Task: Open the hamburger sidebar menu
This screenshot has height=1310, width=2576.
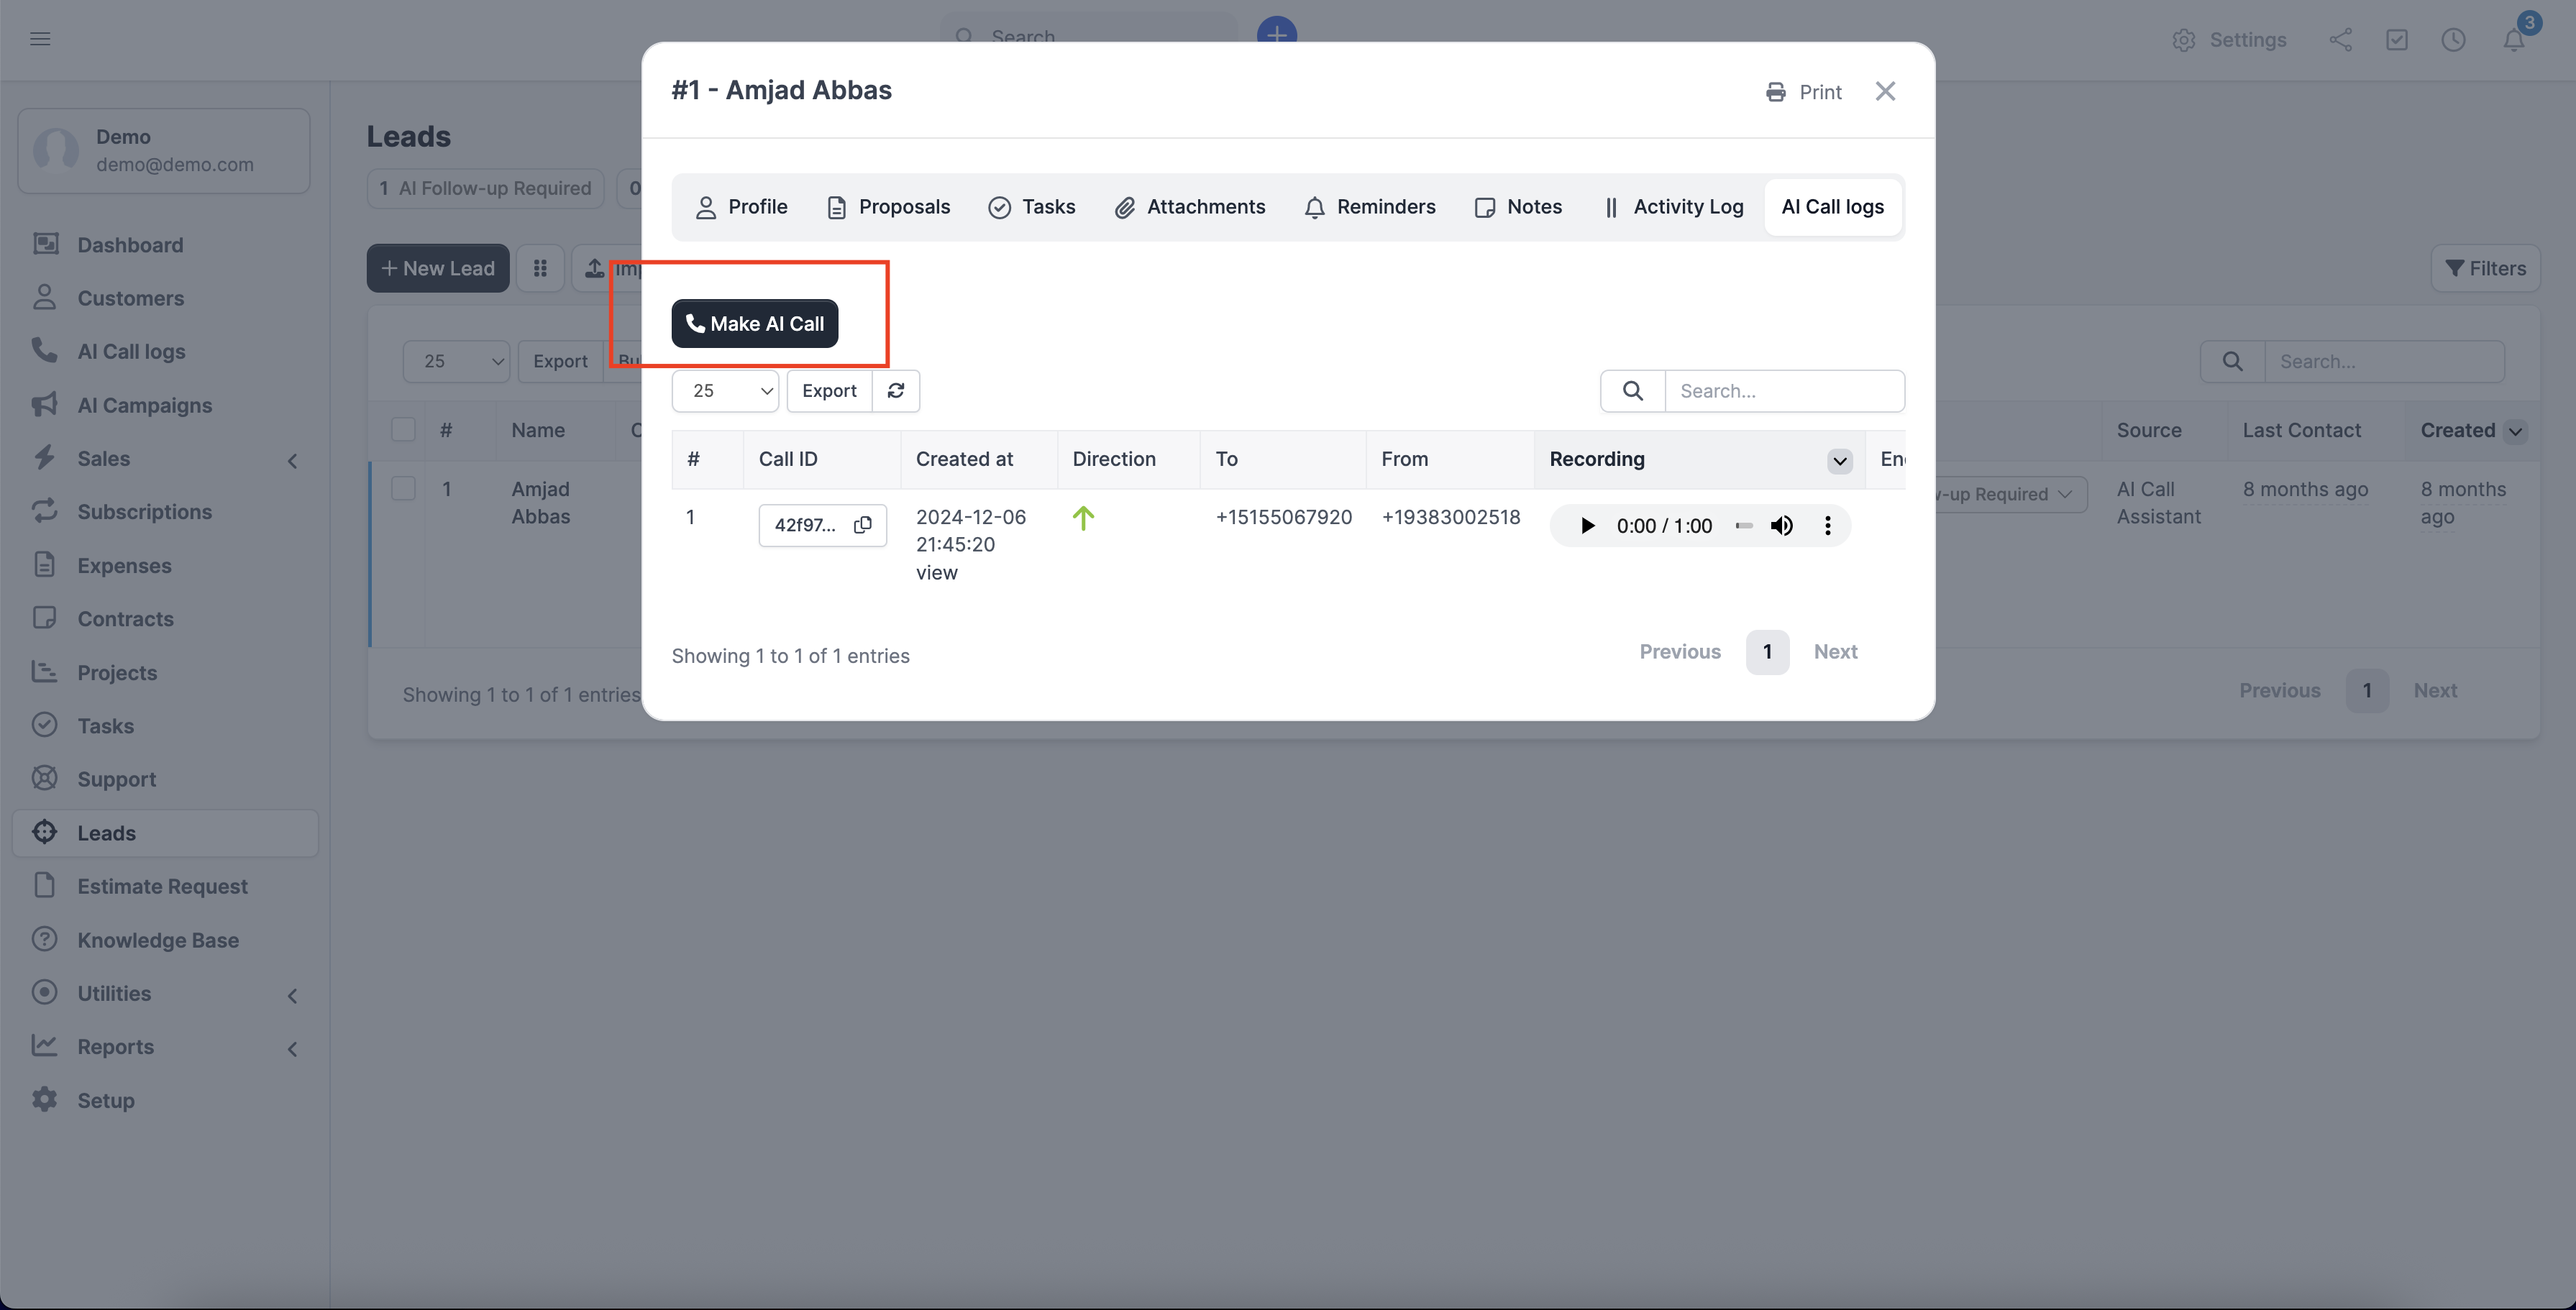Action: pyautogui.click(x=40, y=39)
